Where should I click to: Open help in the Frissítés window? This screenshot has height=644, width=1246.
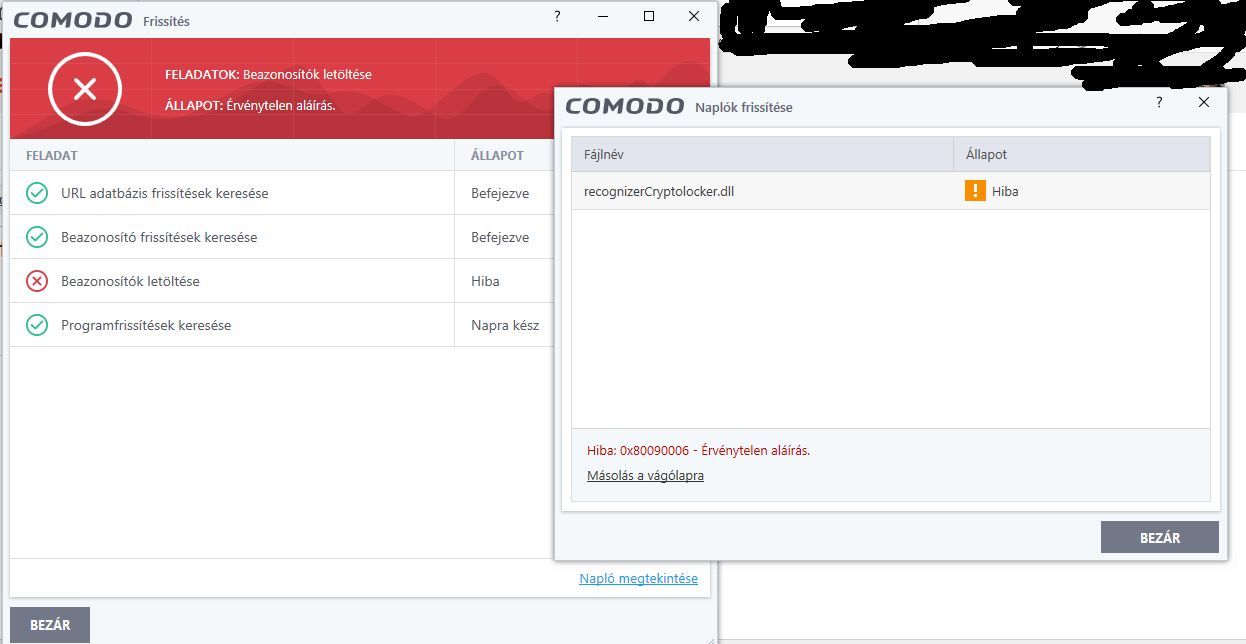pyautogui.click(x=557, y=17)
